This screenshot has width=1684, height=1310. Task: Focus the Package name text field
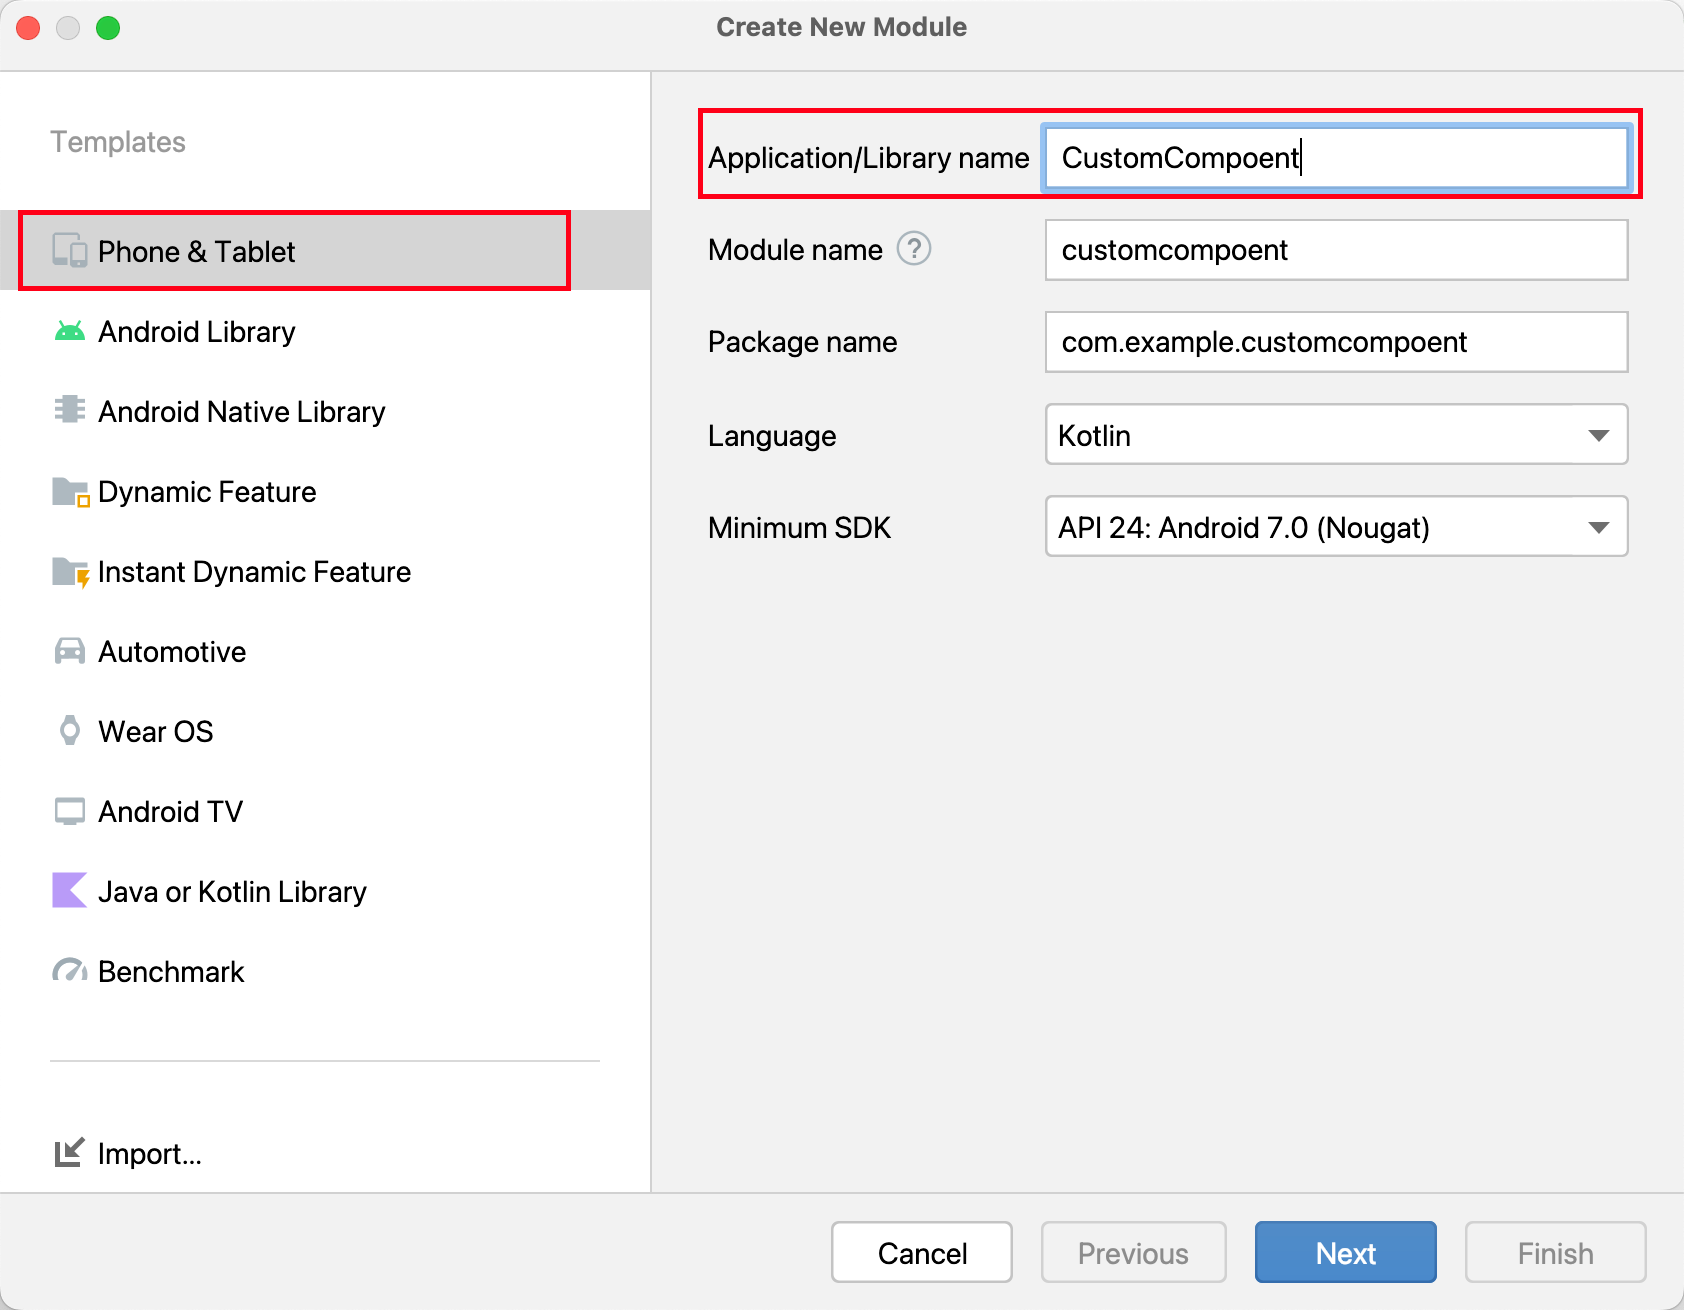1336,342
